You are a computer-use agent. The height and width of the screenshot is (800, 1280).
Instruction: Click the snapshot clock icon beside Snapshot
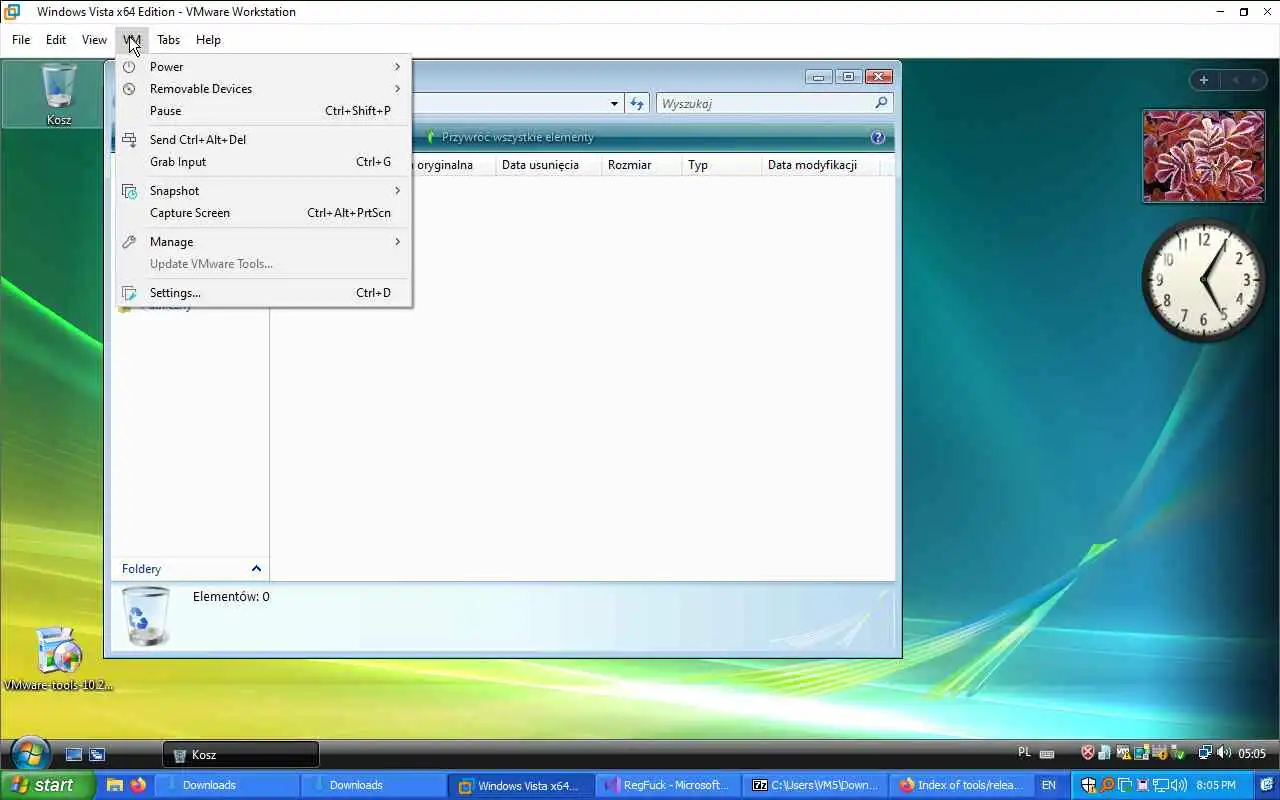click(x=129, y=191)
